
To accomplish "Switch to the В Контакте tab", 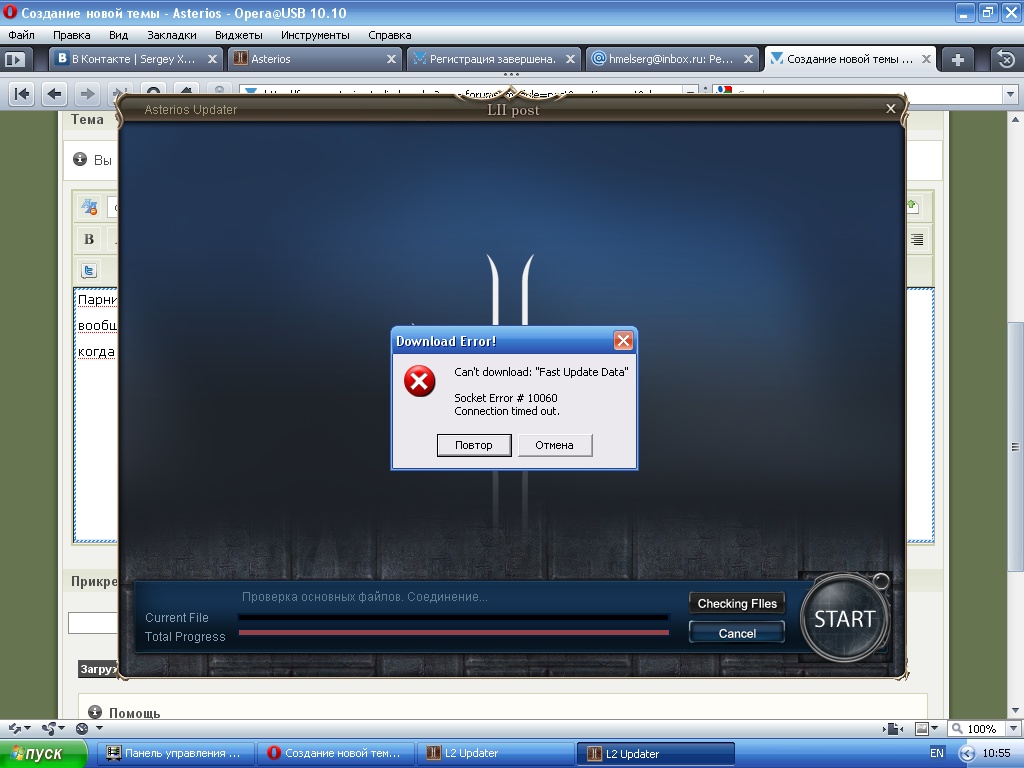I will (136, 59).
